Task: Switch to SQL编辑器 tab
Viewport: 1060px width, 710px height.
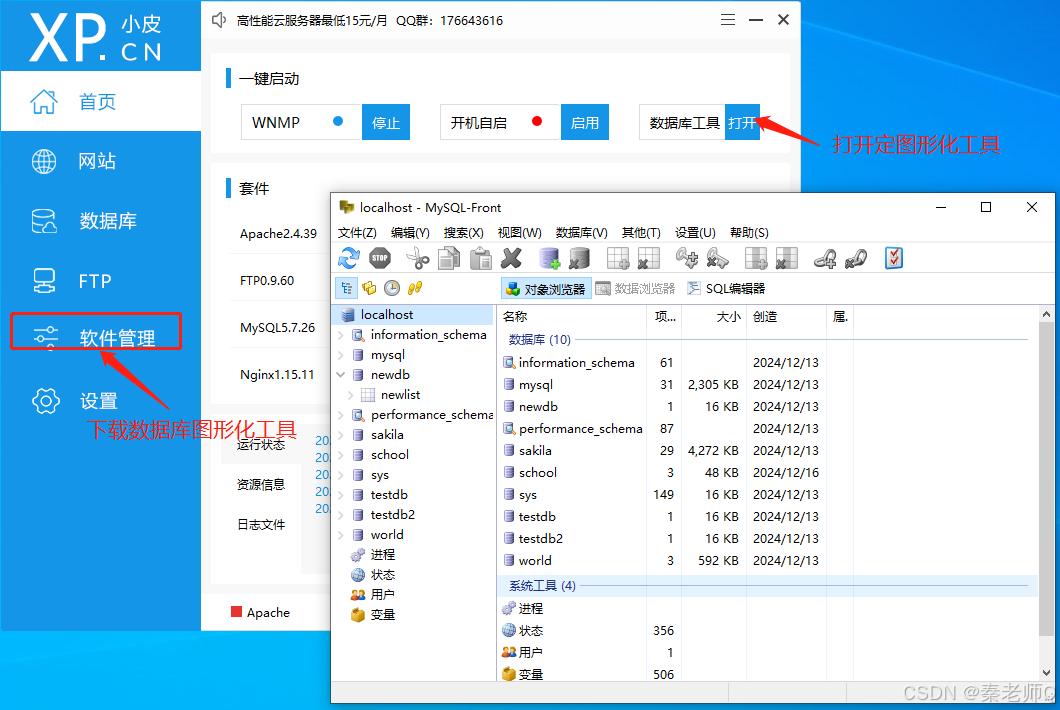Action: (x=727, y=289)
